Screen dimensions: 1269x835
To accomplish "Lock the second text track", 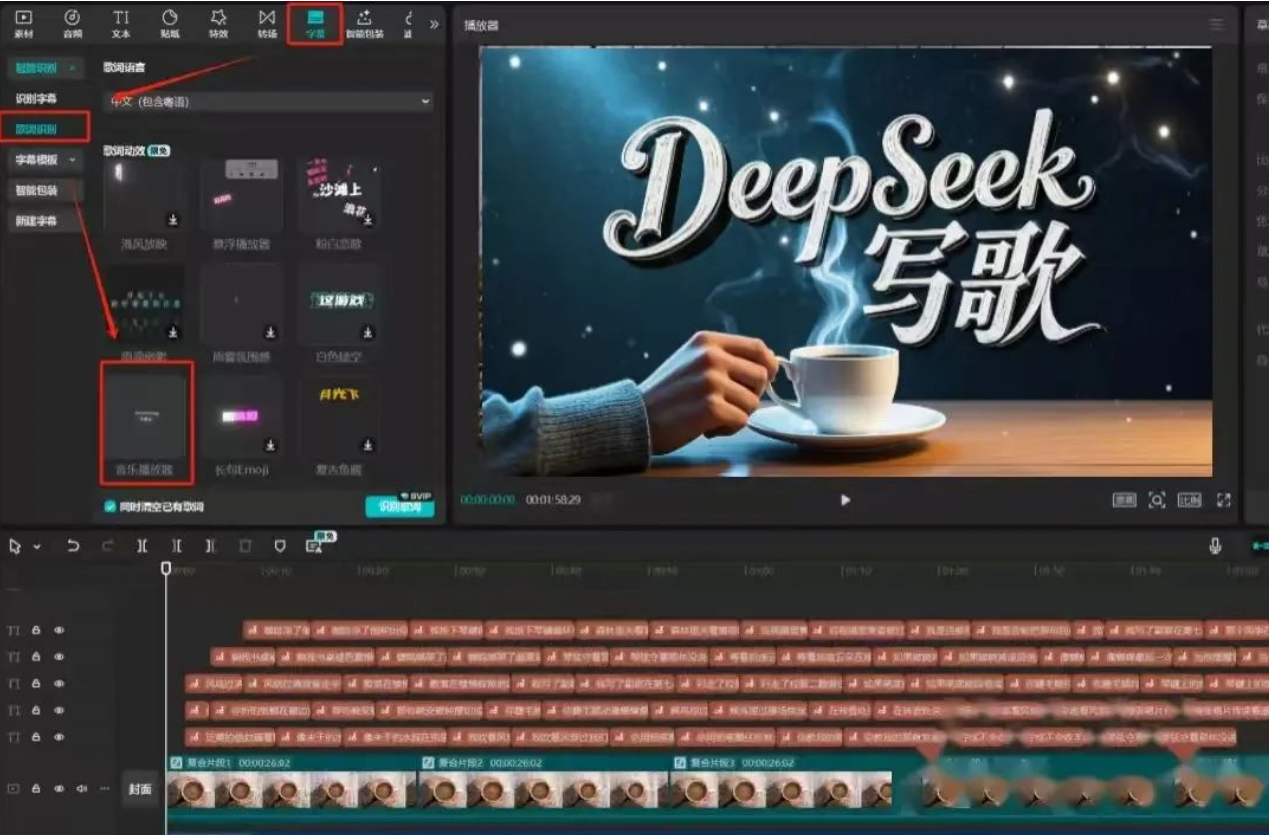I will (36, 657).
